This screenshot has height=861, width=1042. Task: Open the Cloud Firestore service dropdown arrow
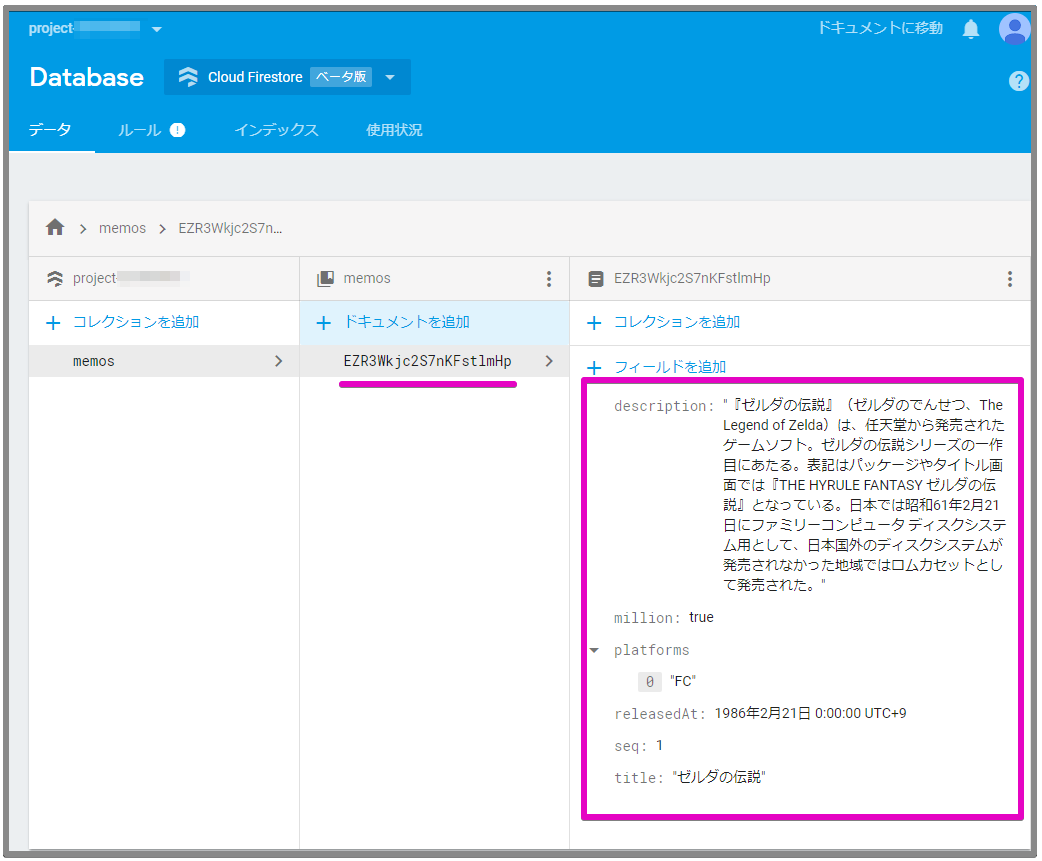coord(390,76)
